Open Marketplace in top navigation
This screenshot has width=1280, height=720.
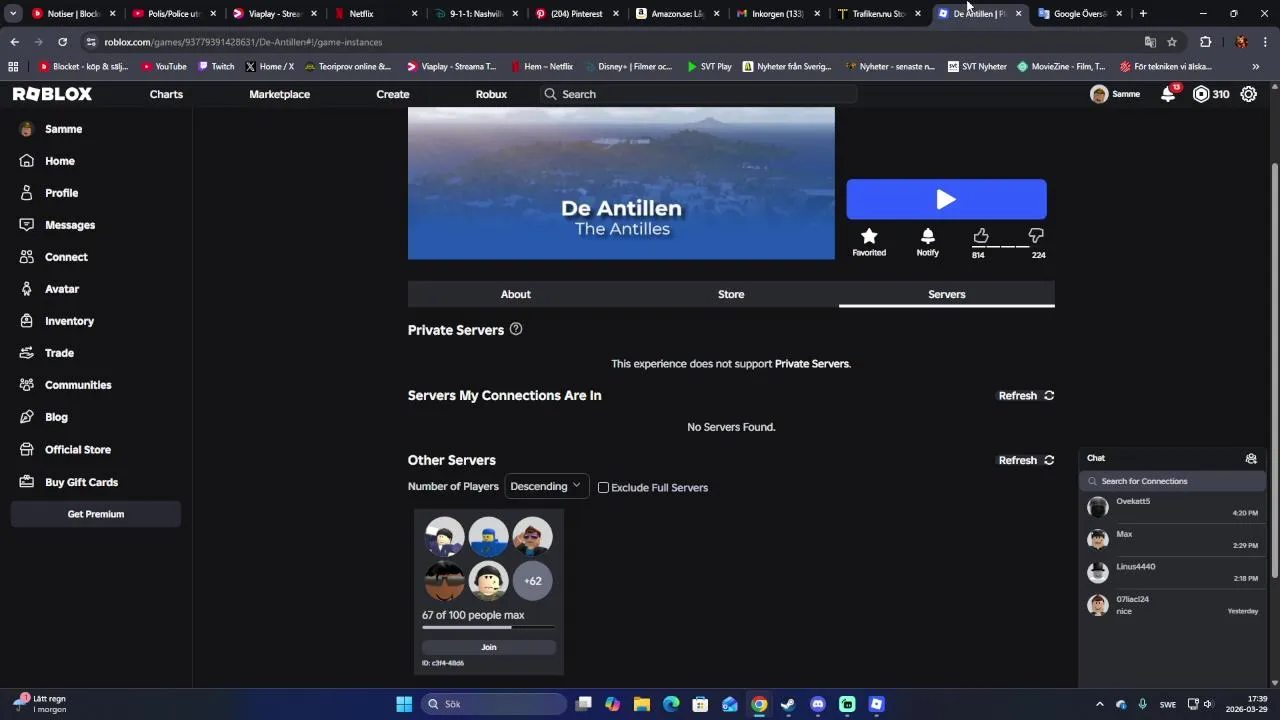[279, 94]
